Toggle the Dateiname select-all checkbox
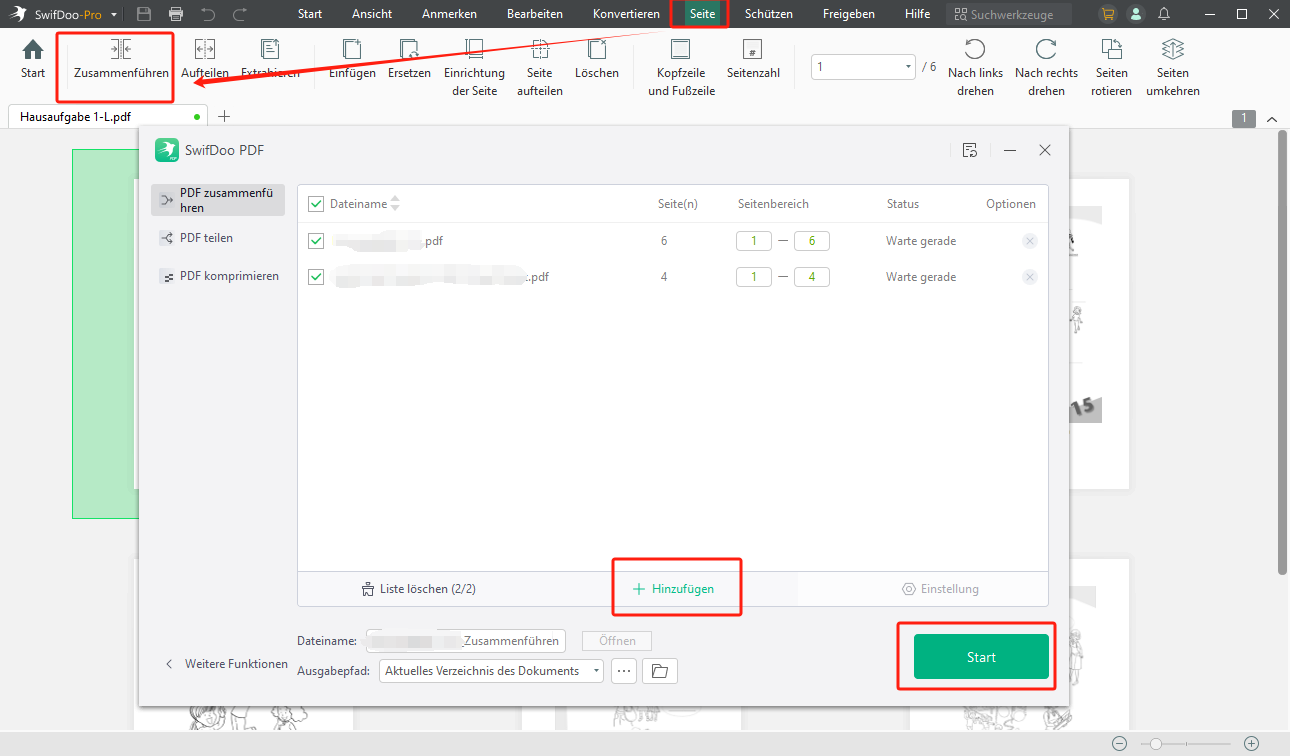Image resolution: width=1290 pixels, height=756 pixels. point(316,204)
